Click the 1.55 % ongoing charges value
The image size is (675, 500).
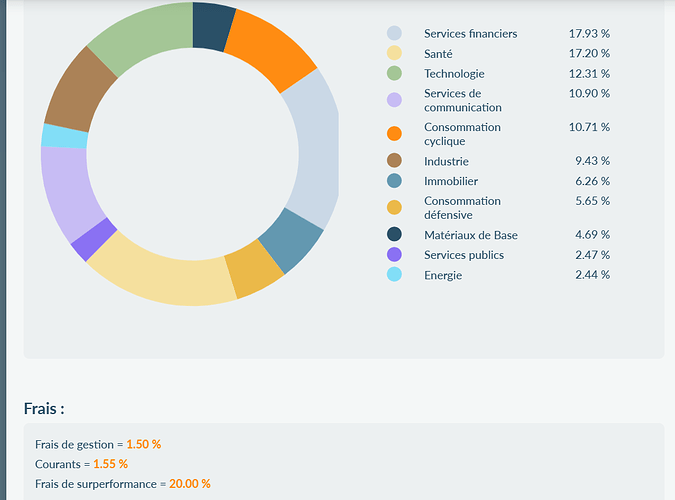pos(111,464)
